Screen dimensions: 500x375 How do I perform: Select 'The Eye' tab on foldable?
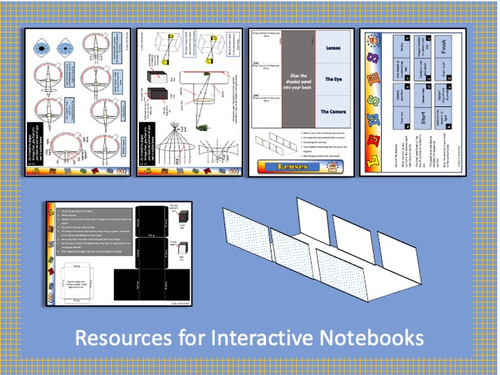click(333, 79)
